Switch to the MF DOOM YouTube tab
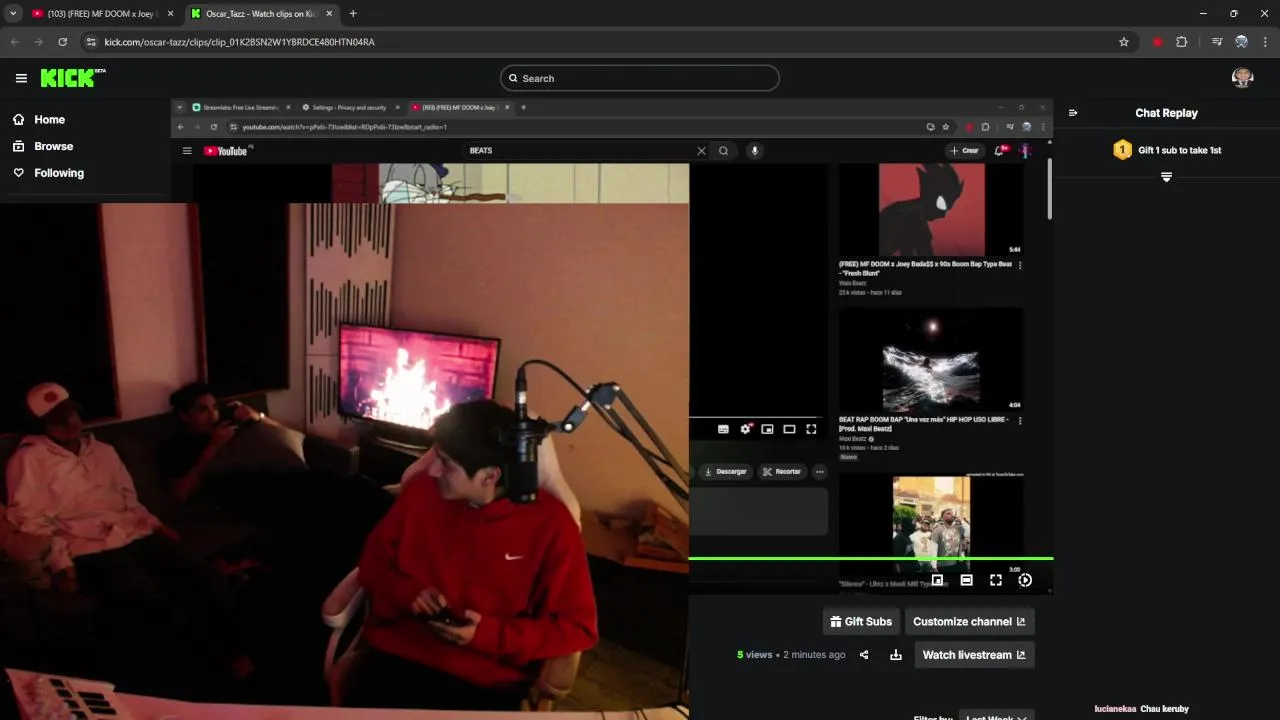 click(100, 14)
